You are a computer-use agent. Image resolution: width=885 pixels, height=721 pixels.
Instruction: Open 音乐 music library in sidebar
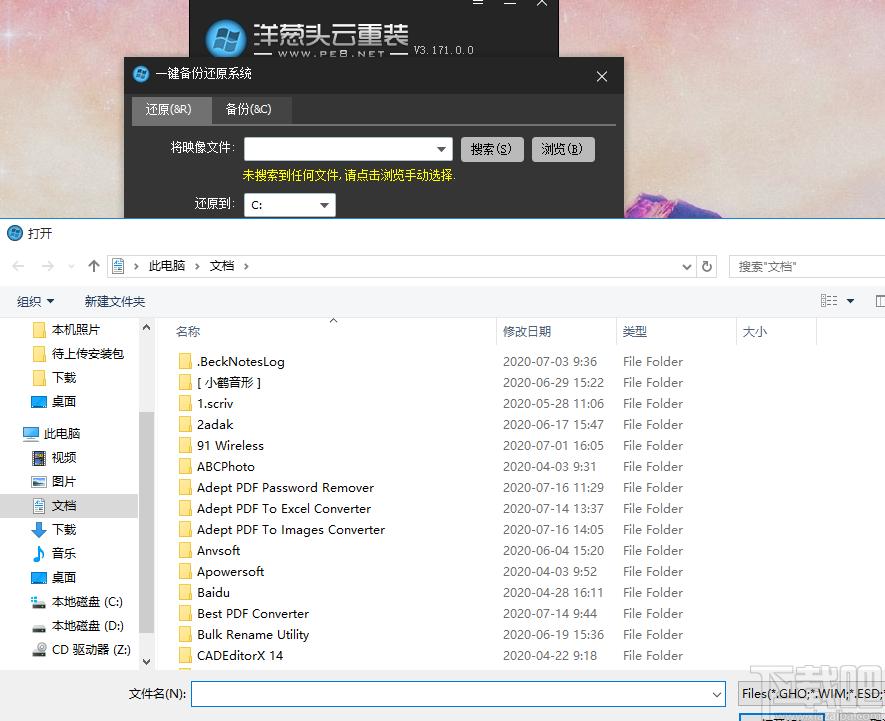(x=63, y=554)
